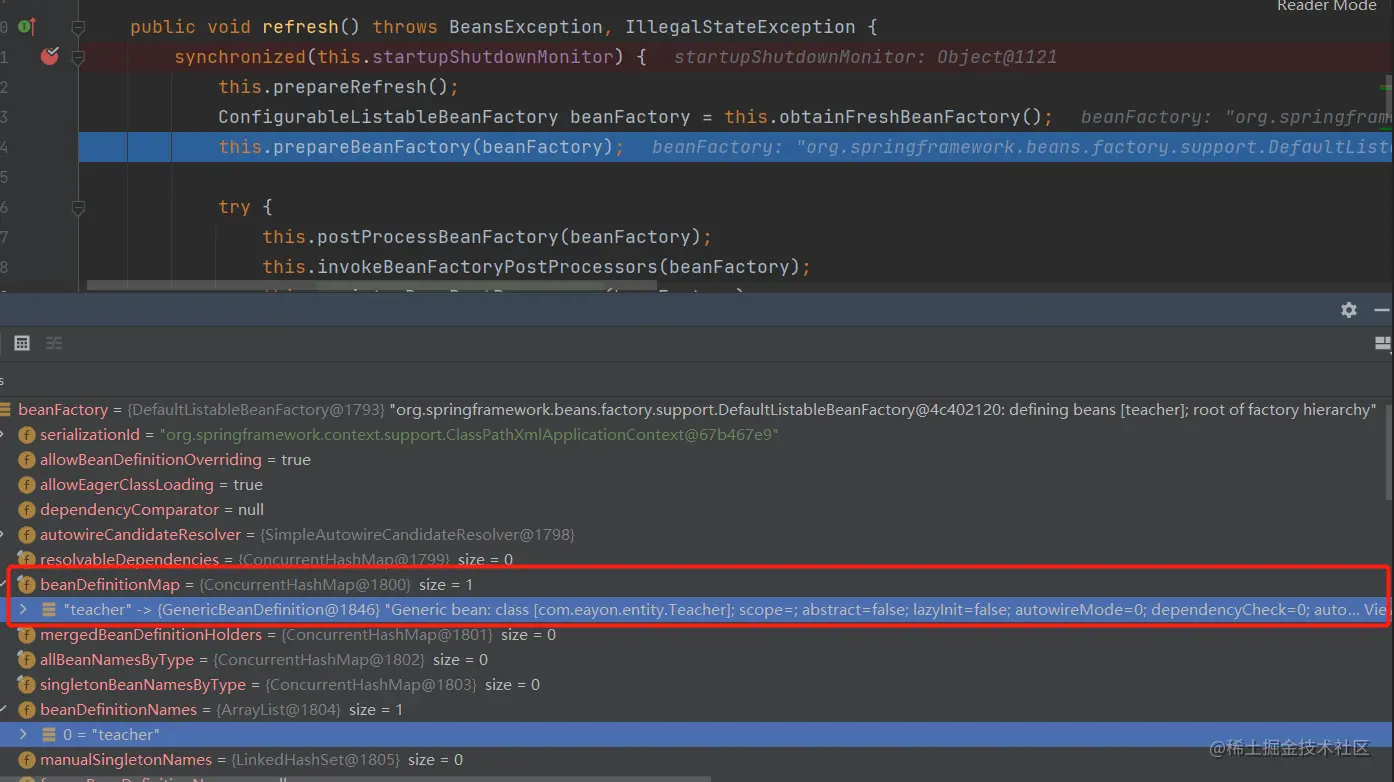Click inline hint "startupShutdownMonitor: Object@1121"
The height and width of the screenshot is (782, 1394).
pos(865,57)
